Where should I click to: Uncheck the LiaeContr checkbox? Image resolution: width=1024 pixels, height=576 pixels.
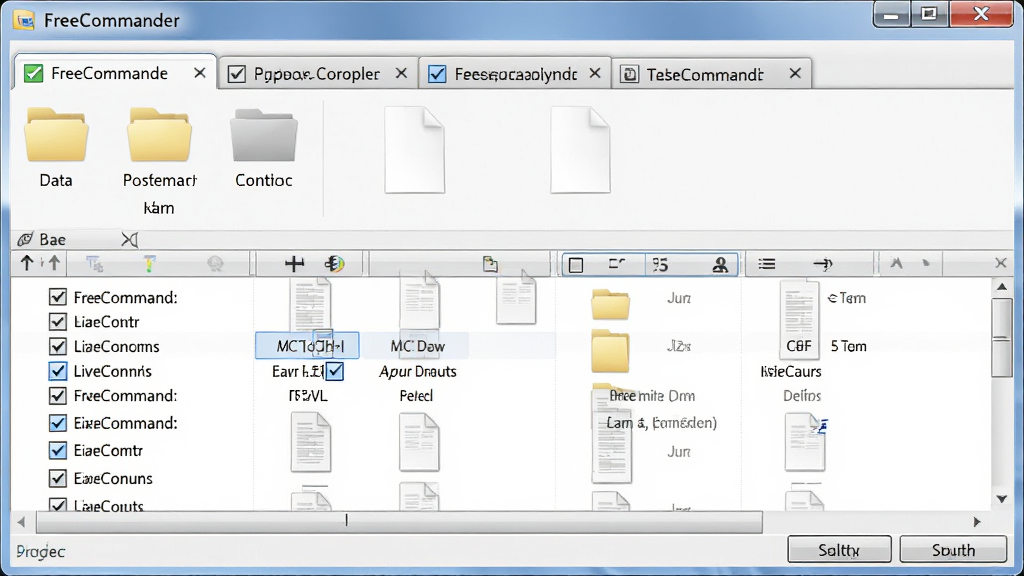click(57, 322)
